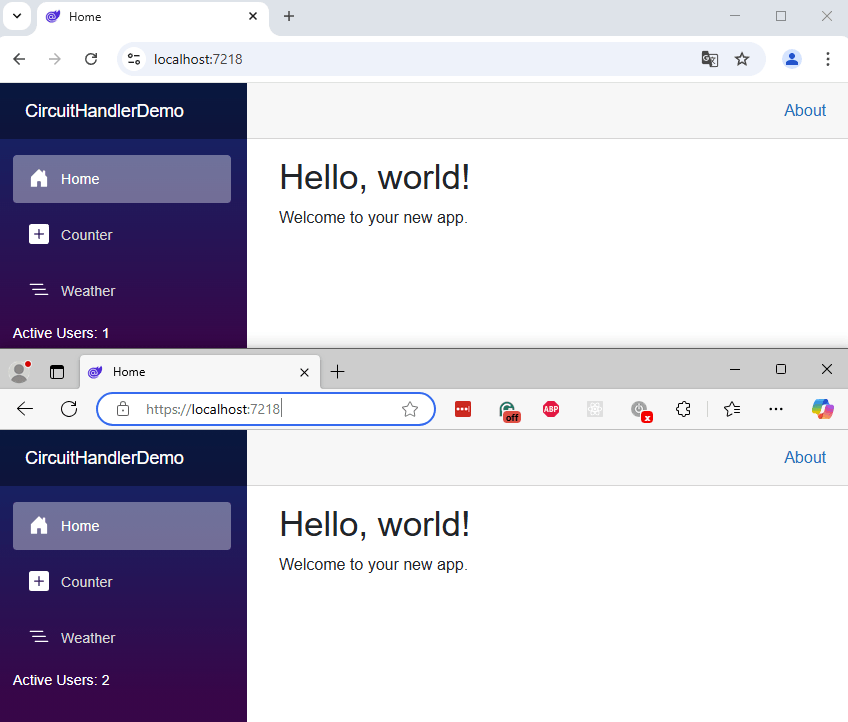Maximize the Edge window
The image size is (848, 722).
780,369
